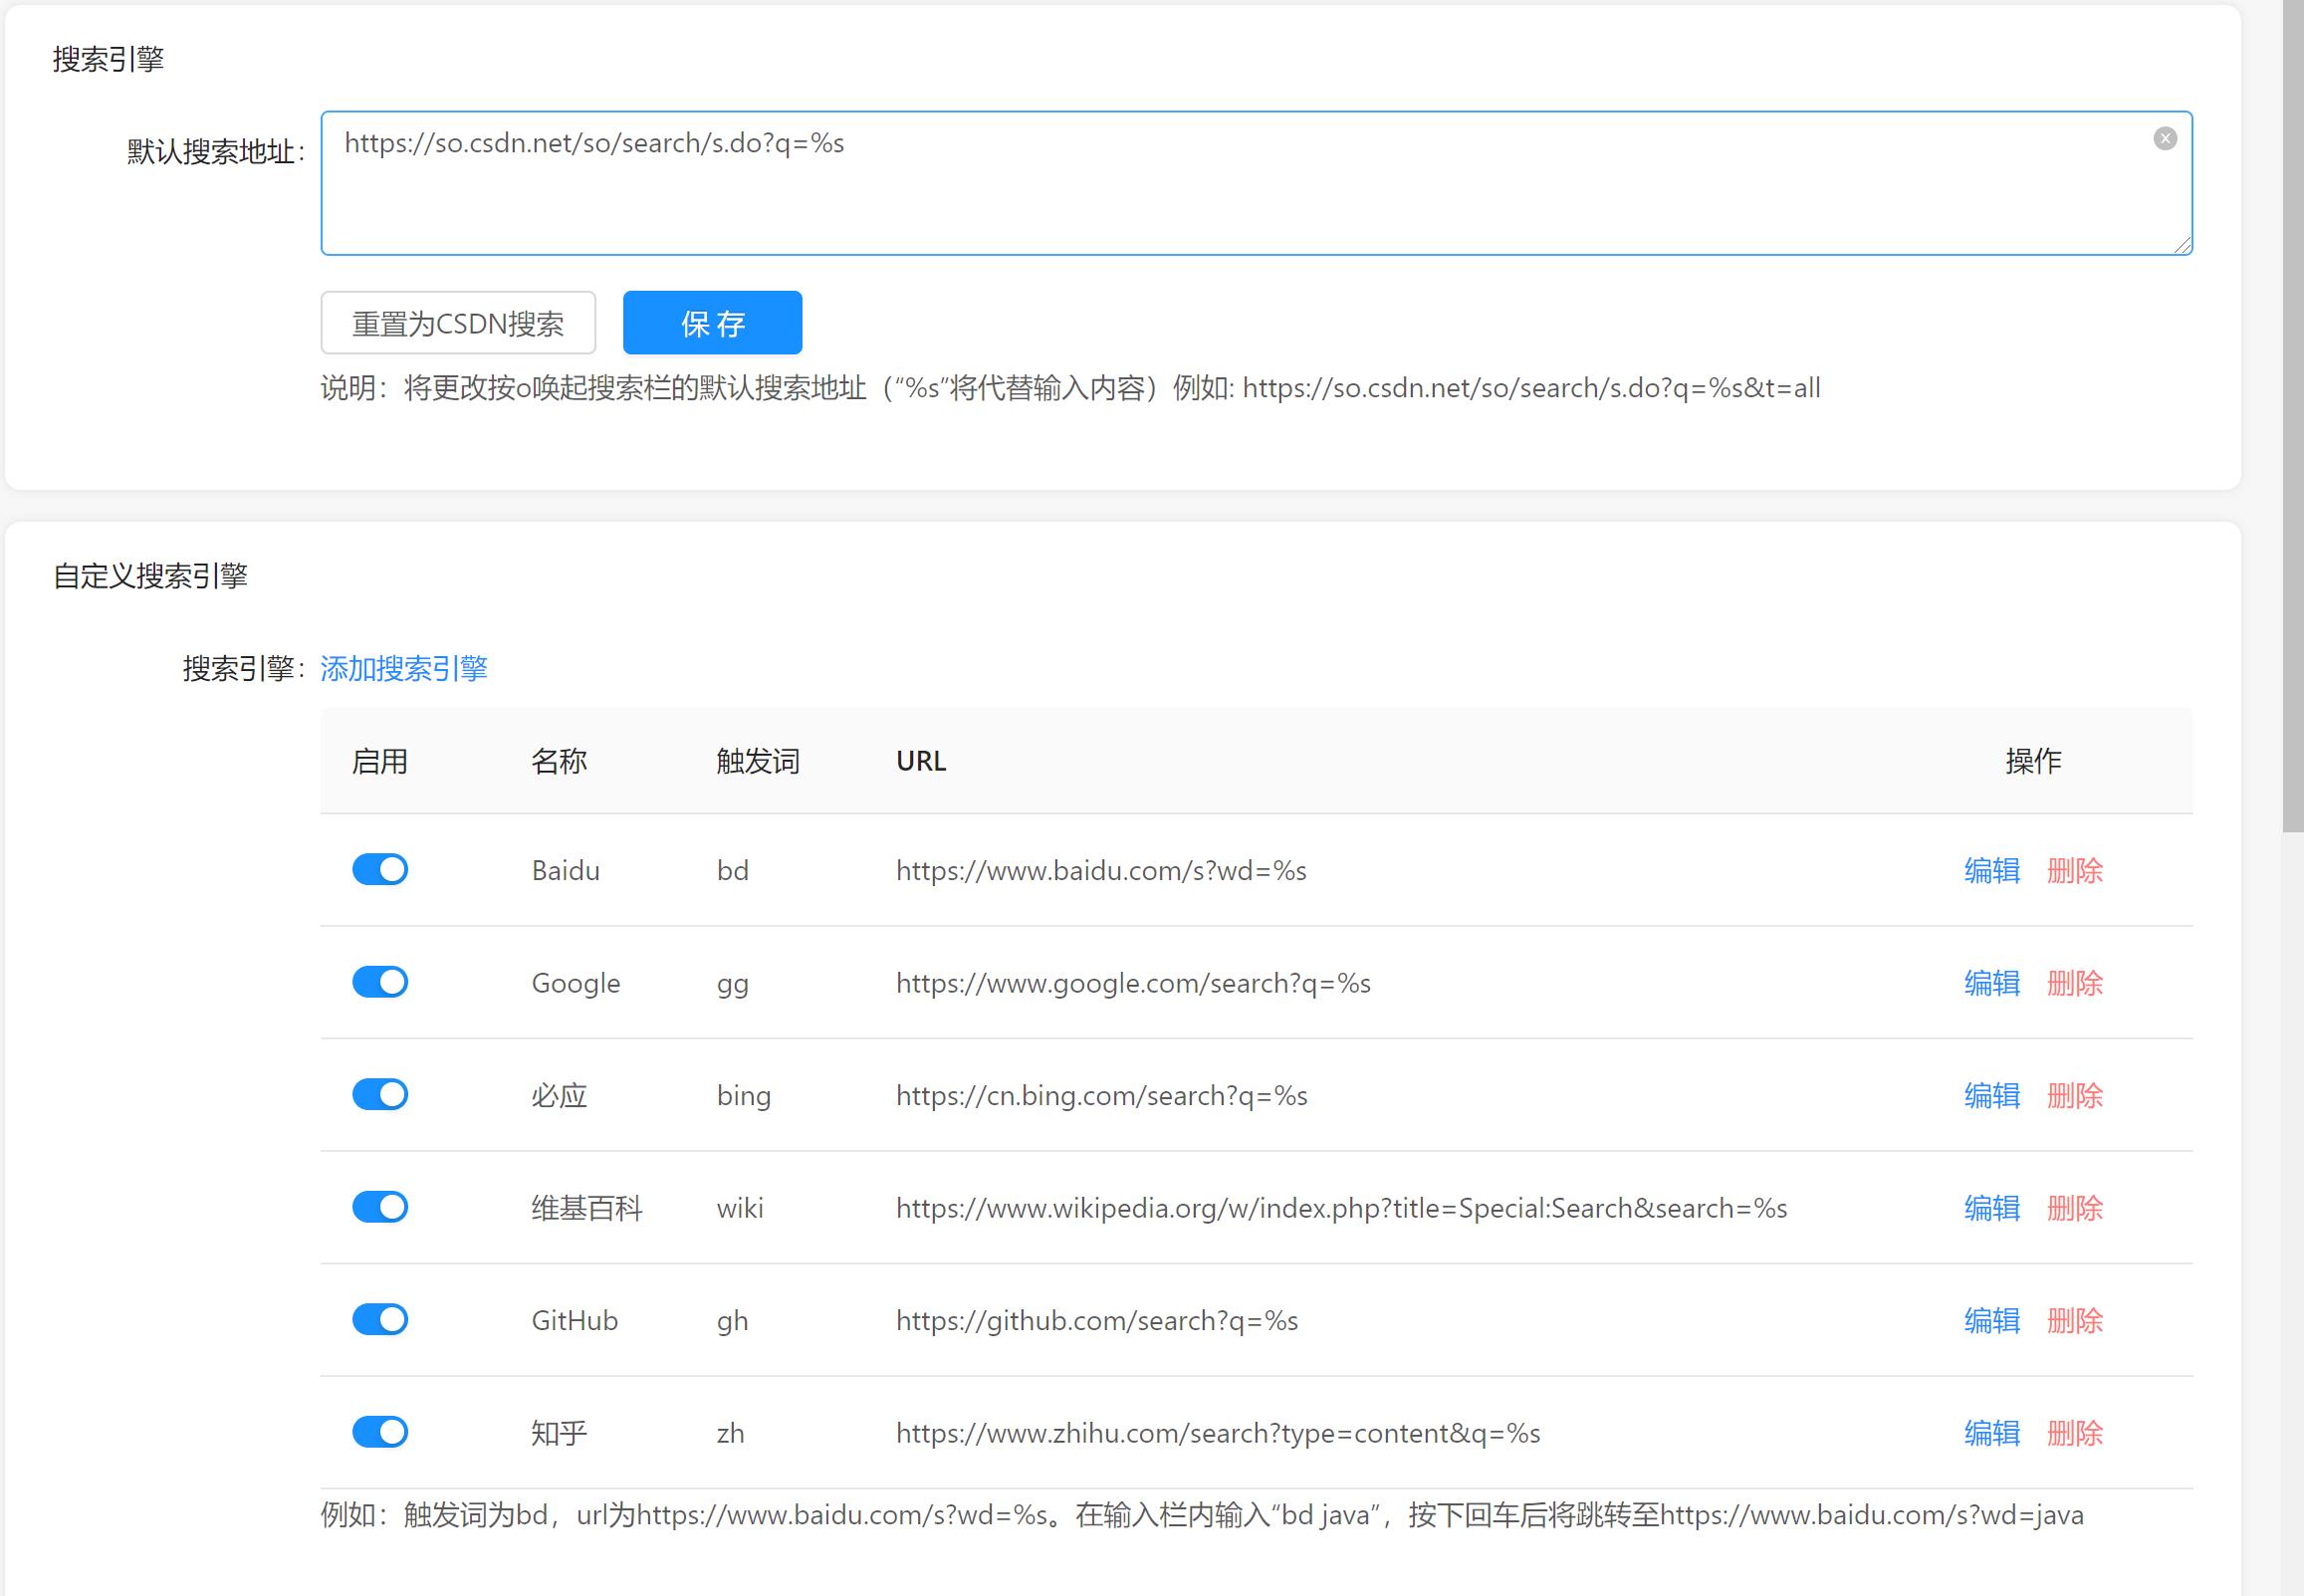This screenshot has width=2304, height=1596.
Task: Turn off the 维基百科 switch
Action: coord(380,1207)
